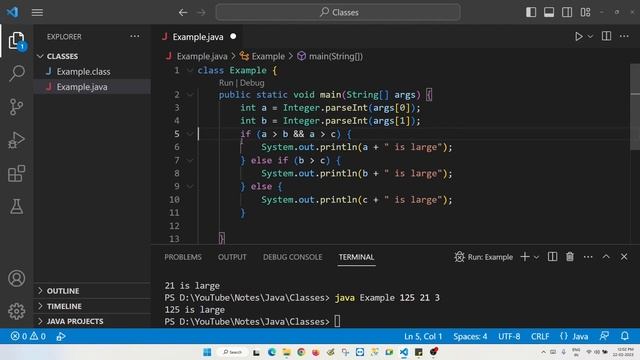Change encoding via UTF-8 status item
640x360 pixels.
(x=509, y=336)
